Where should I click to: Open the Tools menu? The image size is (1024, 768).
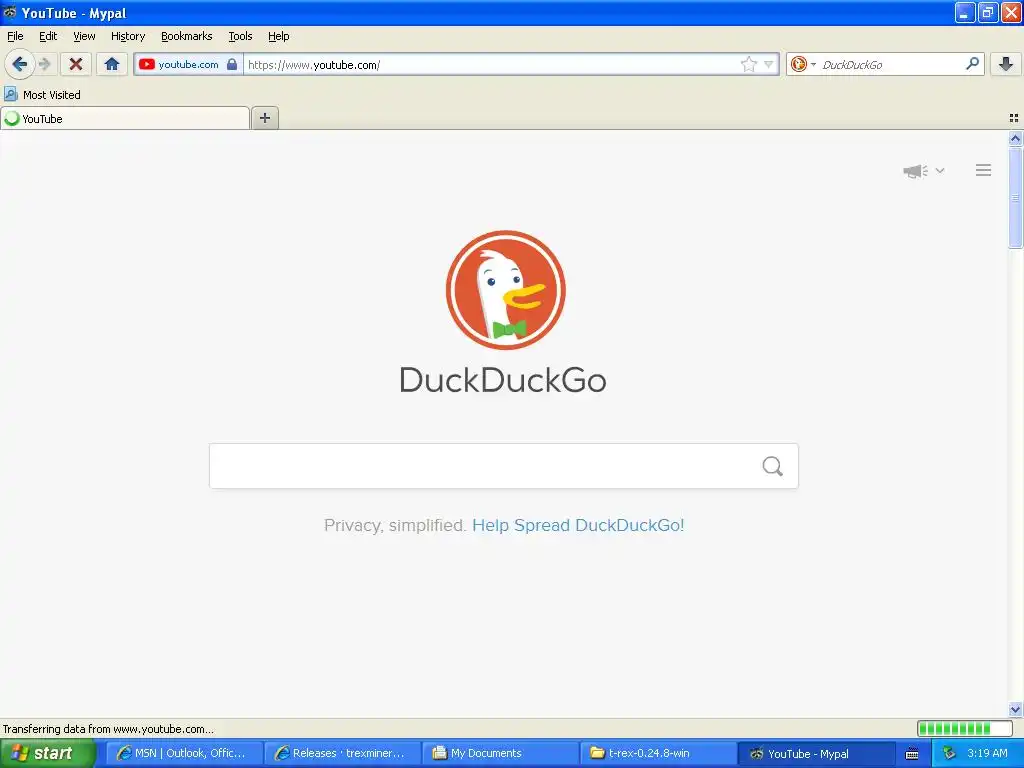click(x=240, y=37)
